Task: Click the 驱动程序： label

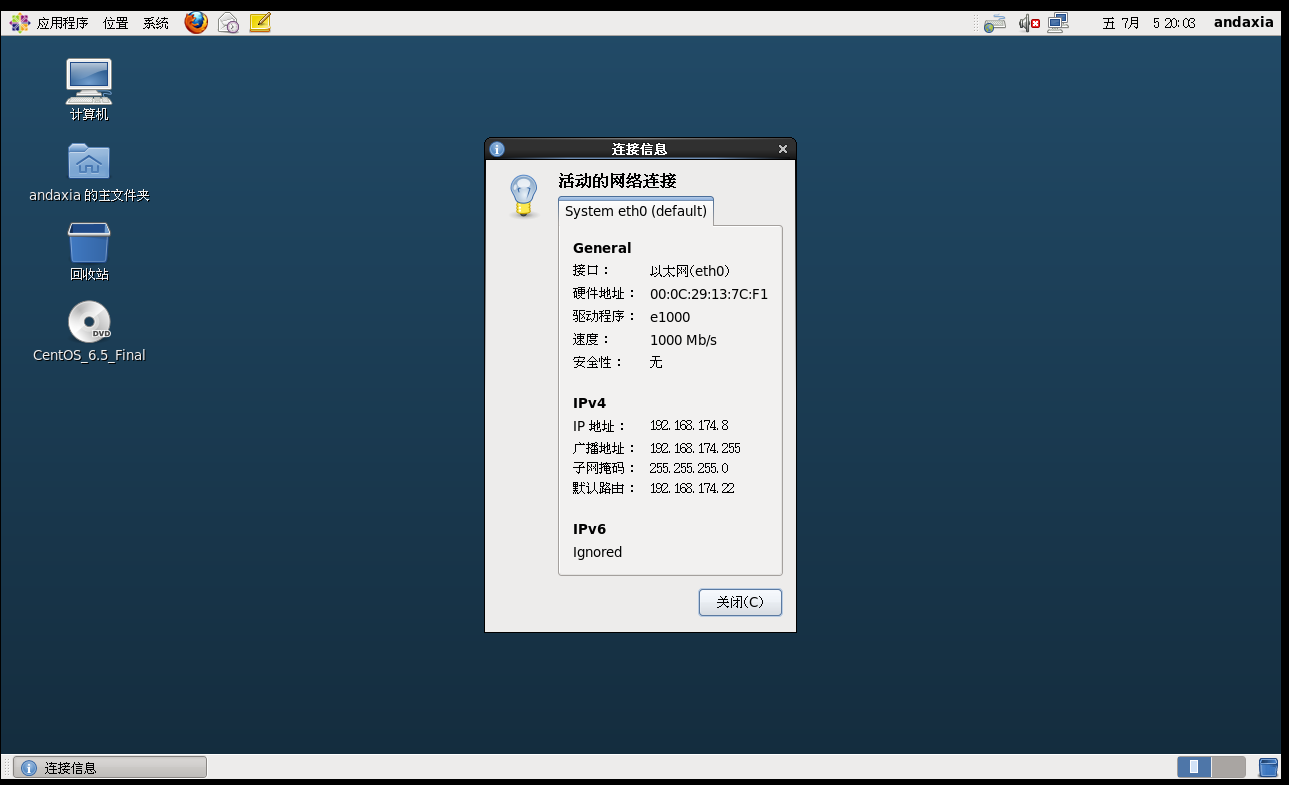Action: click(x=605, y=317)
